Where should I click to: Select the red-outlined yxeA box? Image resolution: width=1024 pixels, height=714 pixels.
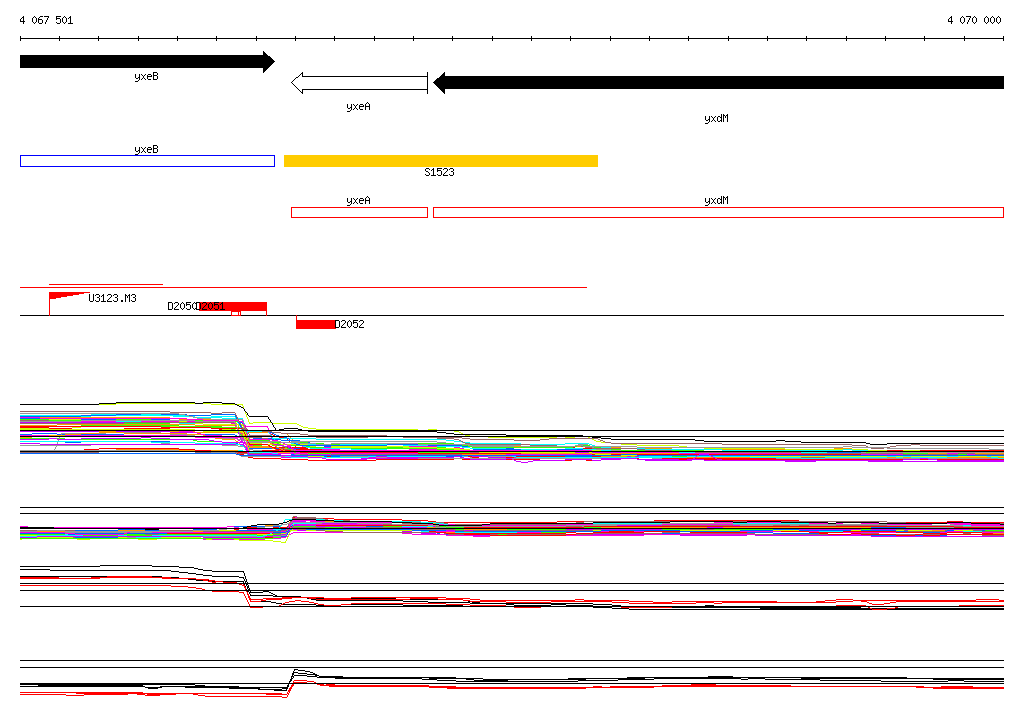(359, 212)
